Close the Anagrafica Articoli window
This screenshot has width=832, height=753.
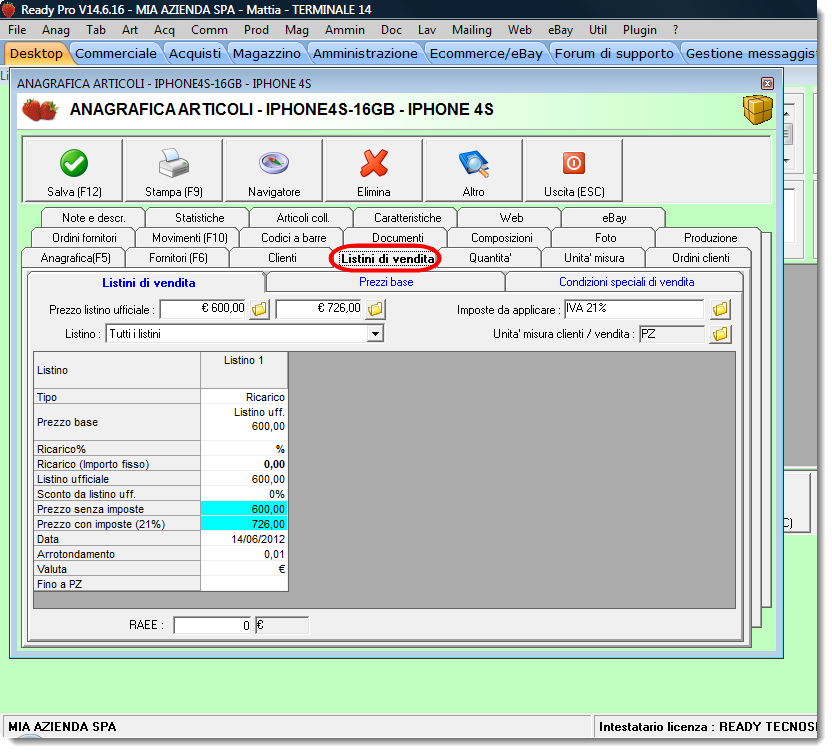click(767, 83)
